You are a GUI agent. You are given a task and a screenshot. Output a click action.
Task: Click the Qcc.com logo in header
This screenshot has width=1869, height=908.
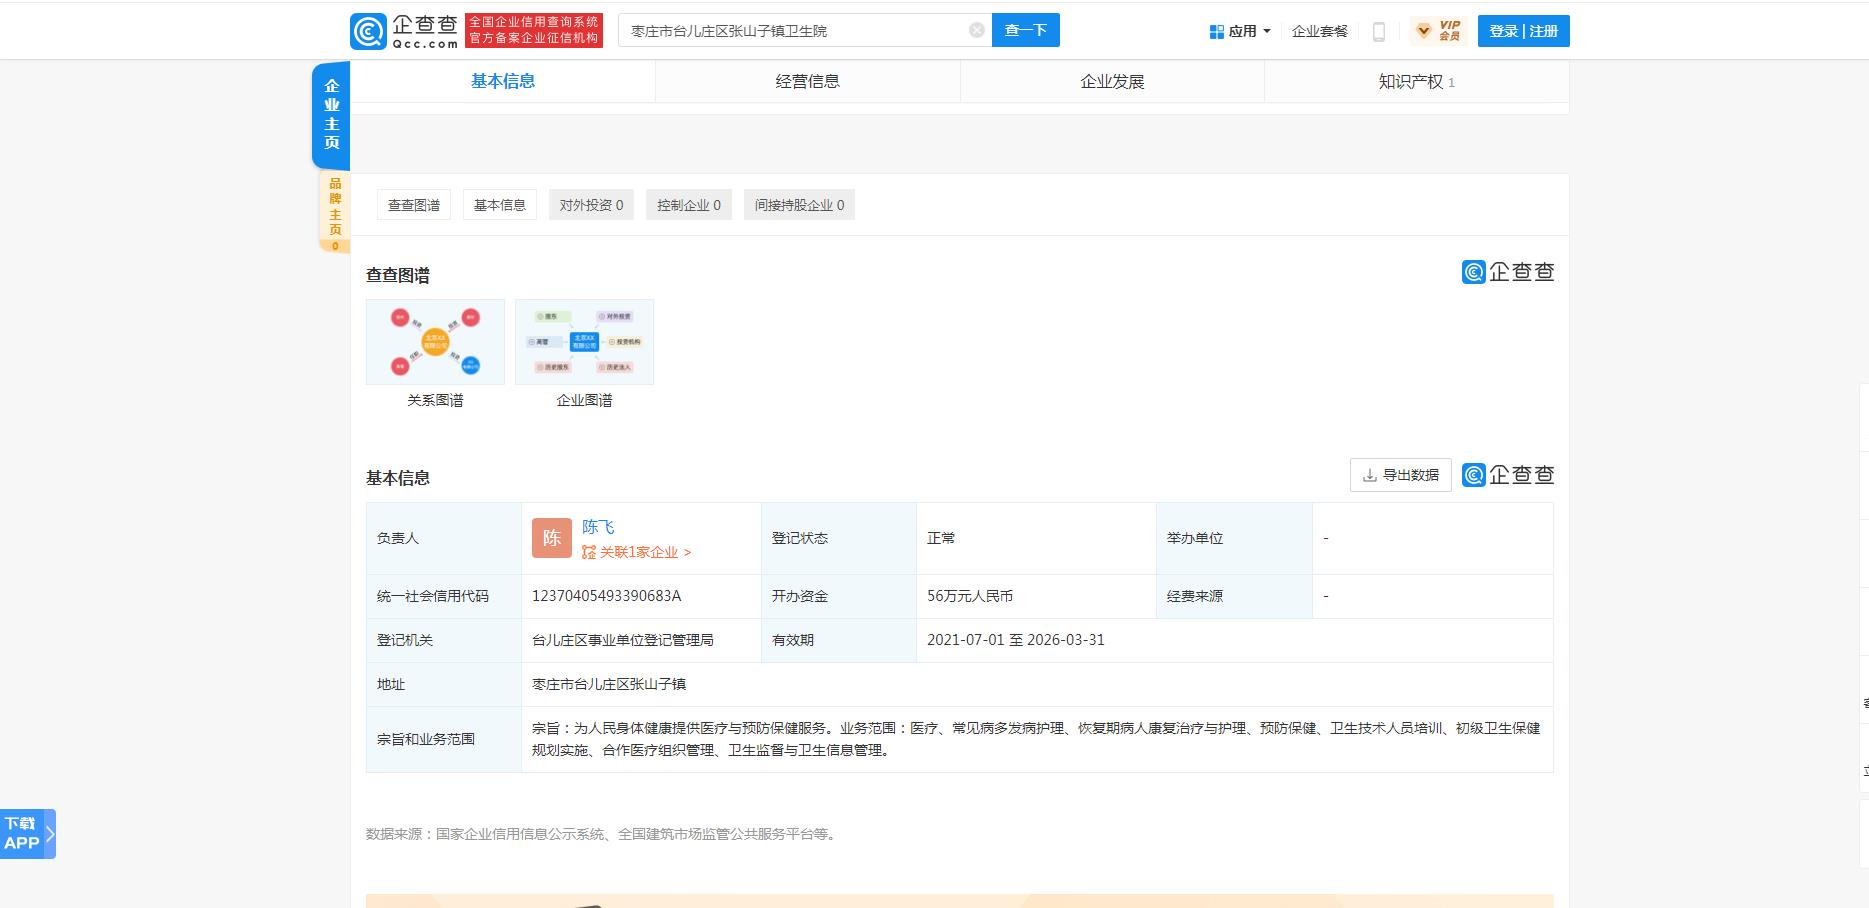point(404,31)
